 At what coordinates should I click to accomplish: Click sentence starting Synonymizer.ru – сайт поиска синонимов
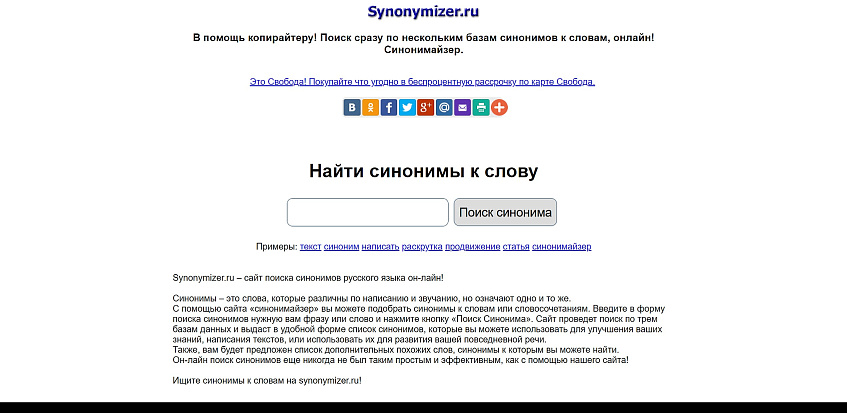(x=308, y=278)
